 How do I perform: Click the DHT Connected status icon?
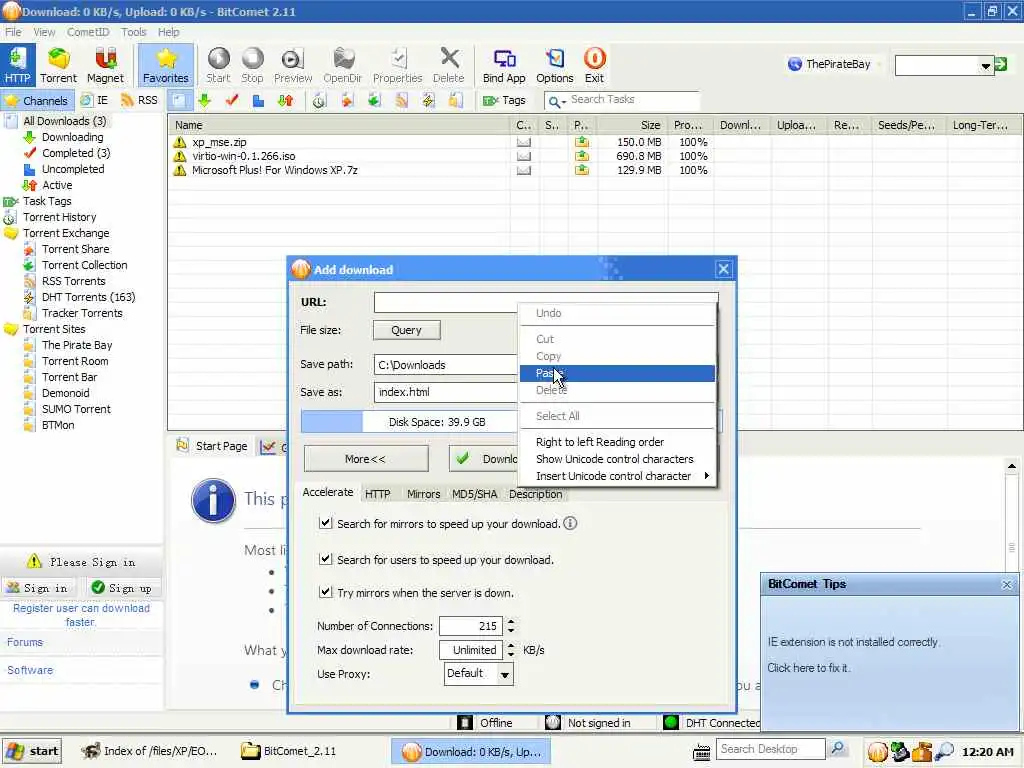(x=670, y=722)
